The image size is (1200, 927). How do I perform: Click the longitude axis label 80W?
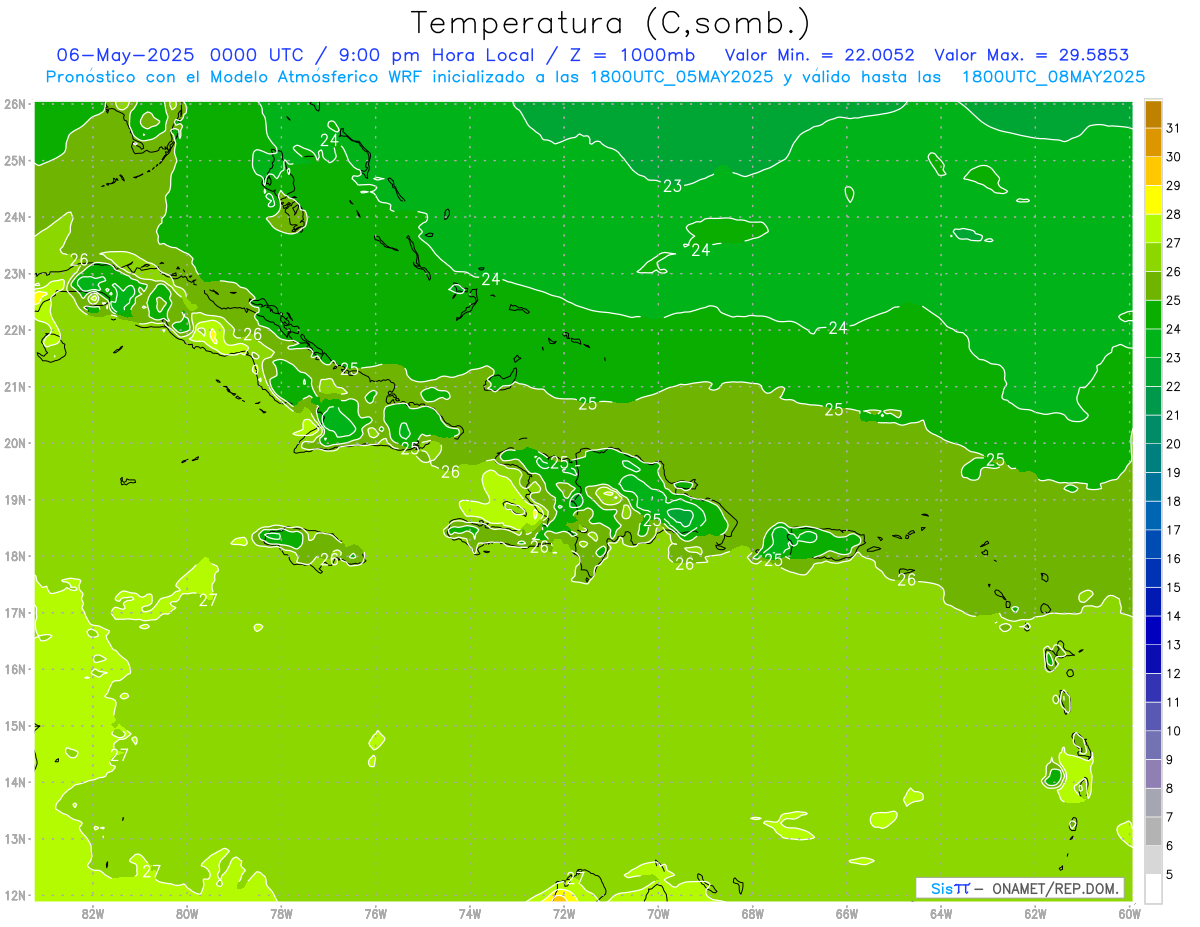coord(187,913)
